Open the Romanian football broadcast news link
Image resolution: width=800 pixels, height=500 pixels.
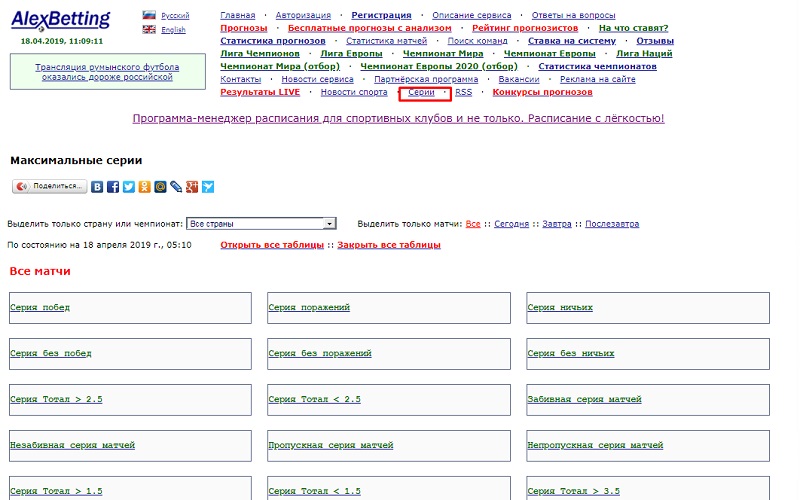[107, 71]
